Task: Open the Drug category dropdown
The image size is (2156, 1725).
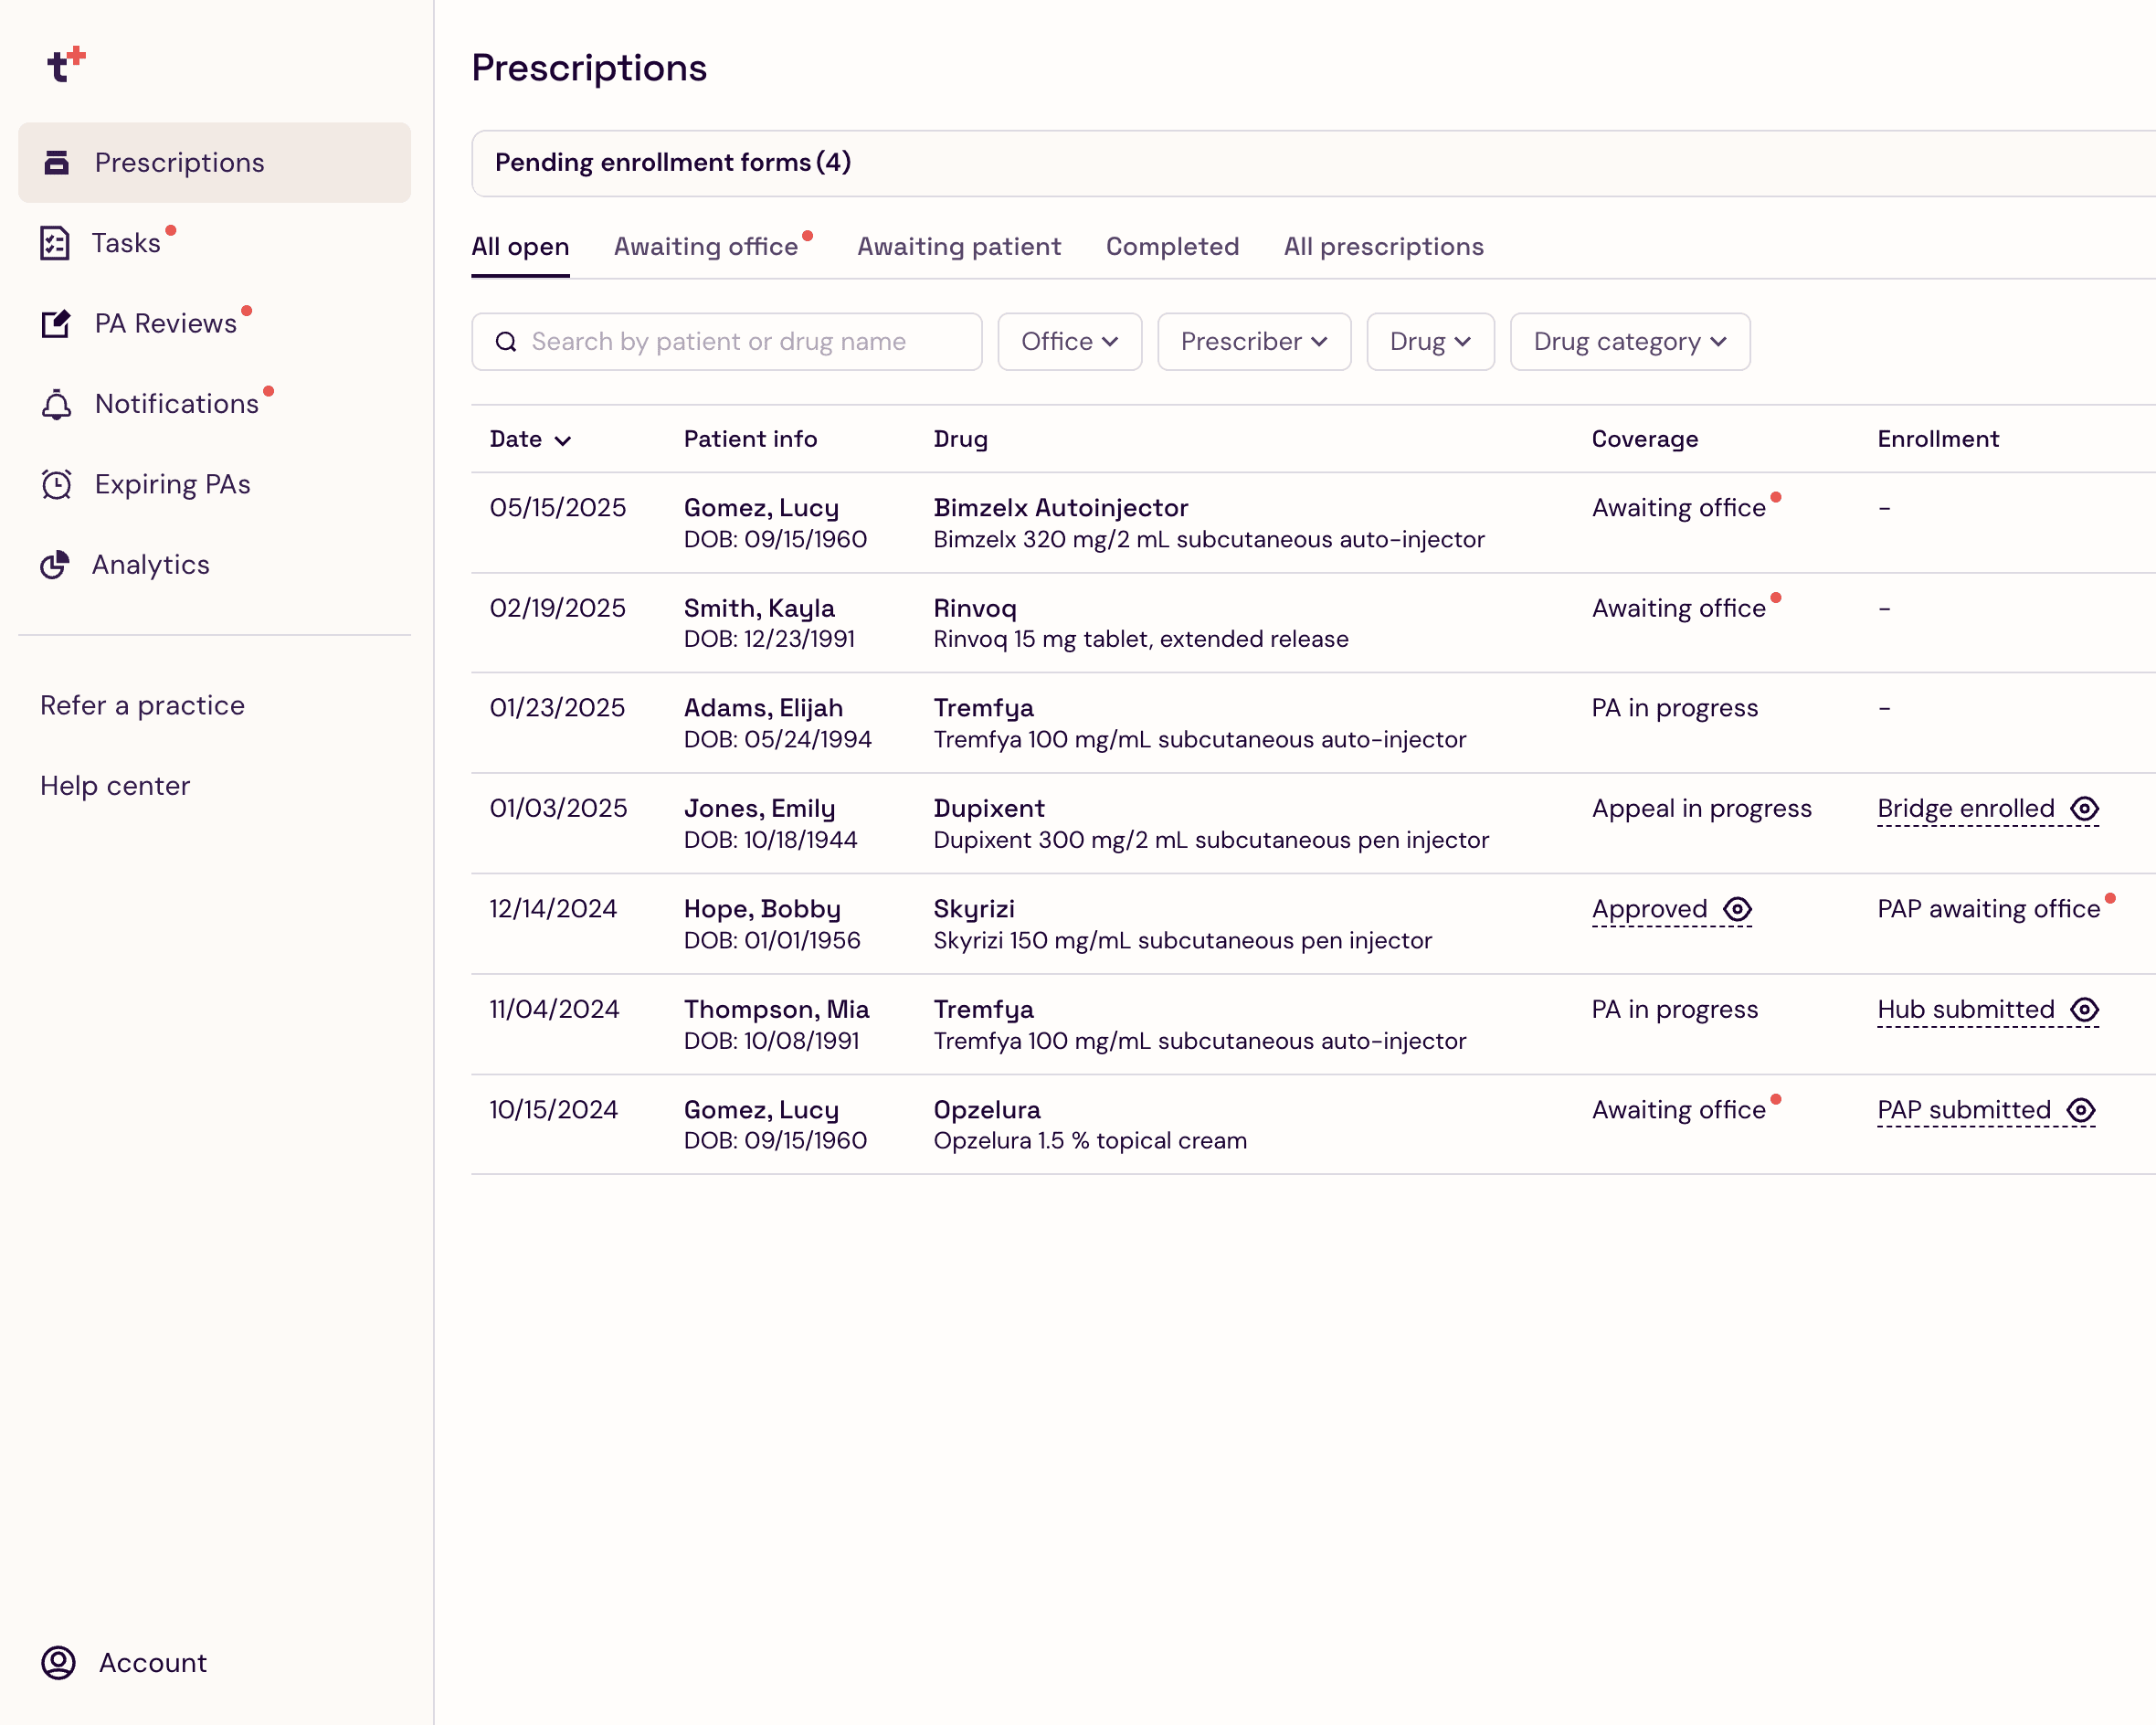Action: click(x=1629, y=342)
